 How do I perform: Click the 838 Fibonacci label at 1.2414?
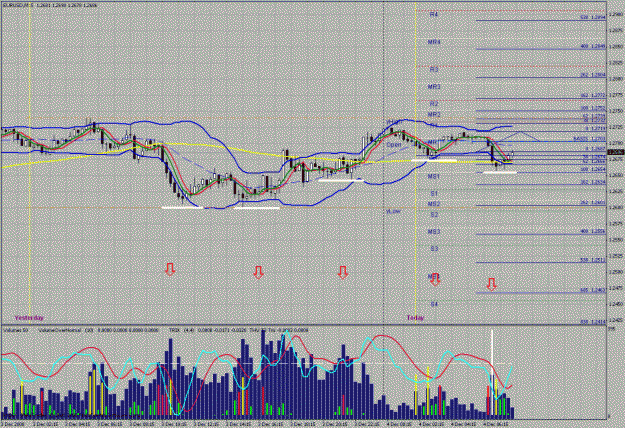(x=593, y=321)
